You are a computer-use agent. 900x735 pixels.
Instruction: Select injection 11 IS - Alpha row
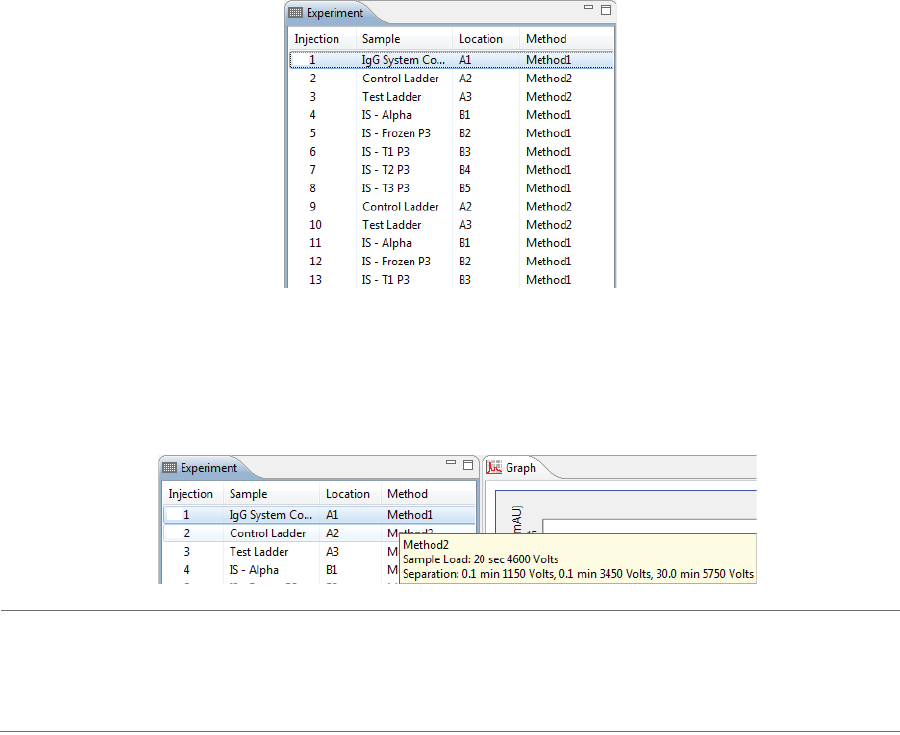pos(451,243)
